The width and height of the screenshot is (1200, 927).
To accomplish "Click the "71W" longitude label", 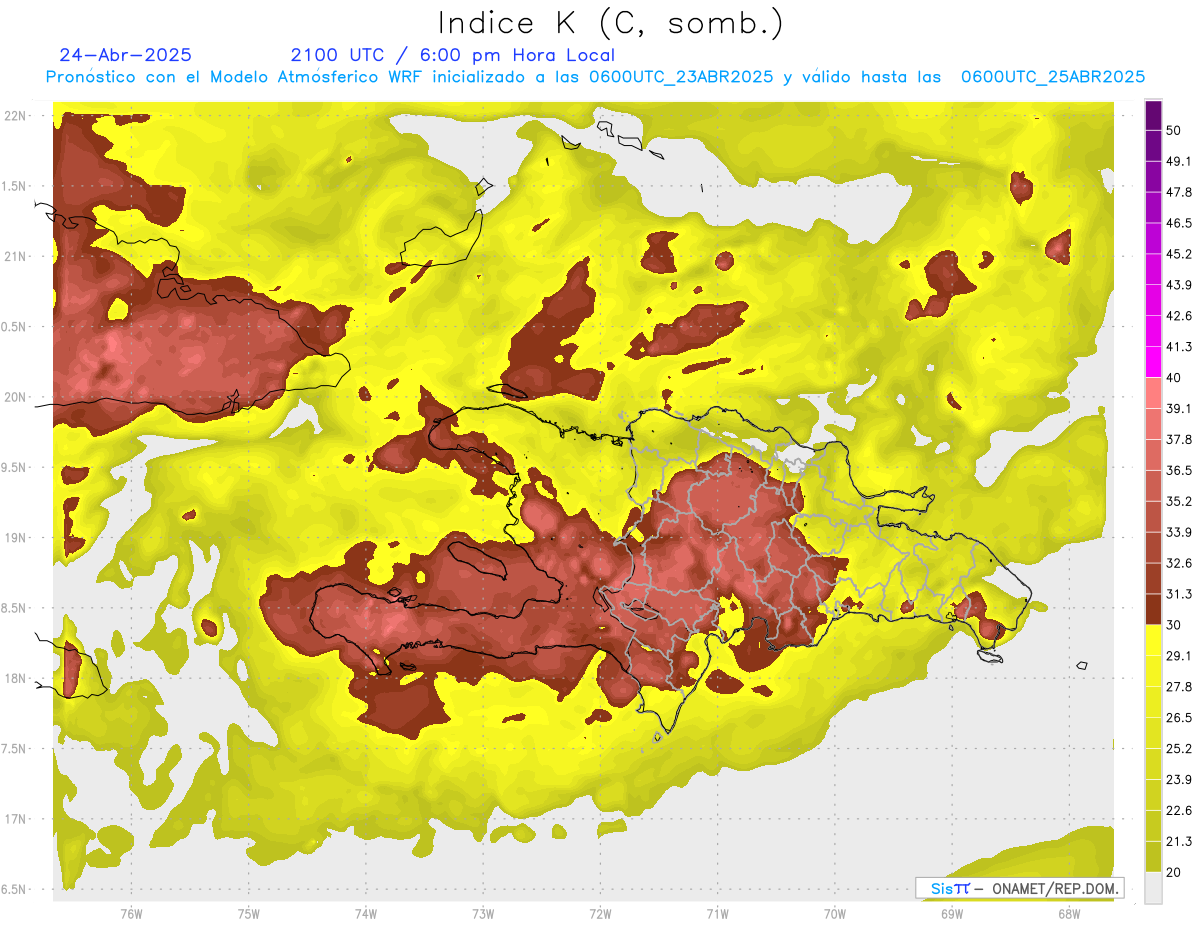I will [x=717, y=914].
